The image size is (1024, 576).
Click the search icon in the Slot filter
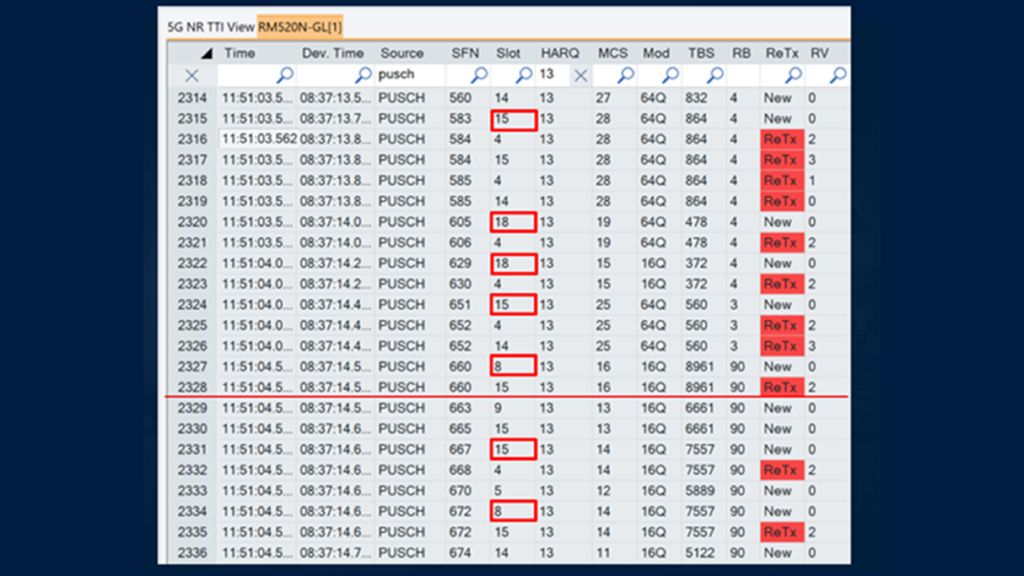[x=524, y=75]
